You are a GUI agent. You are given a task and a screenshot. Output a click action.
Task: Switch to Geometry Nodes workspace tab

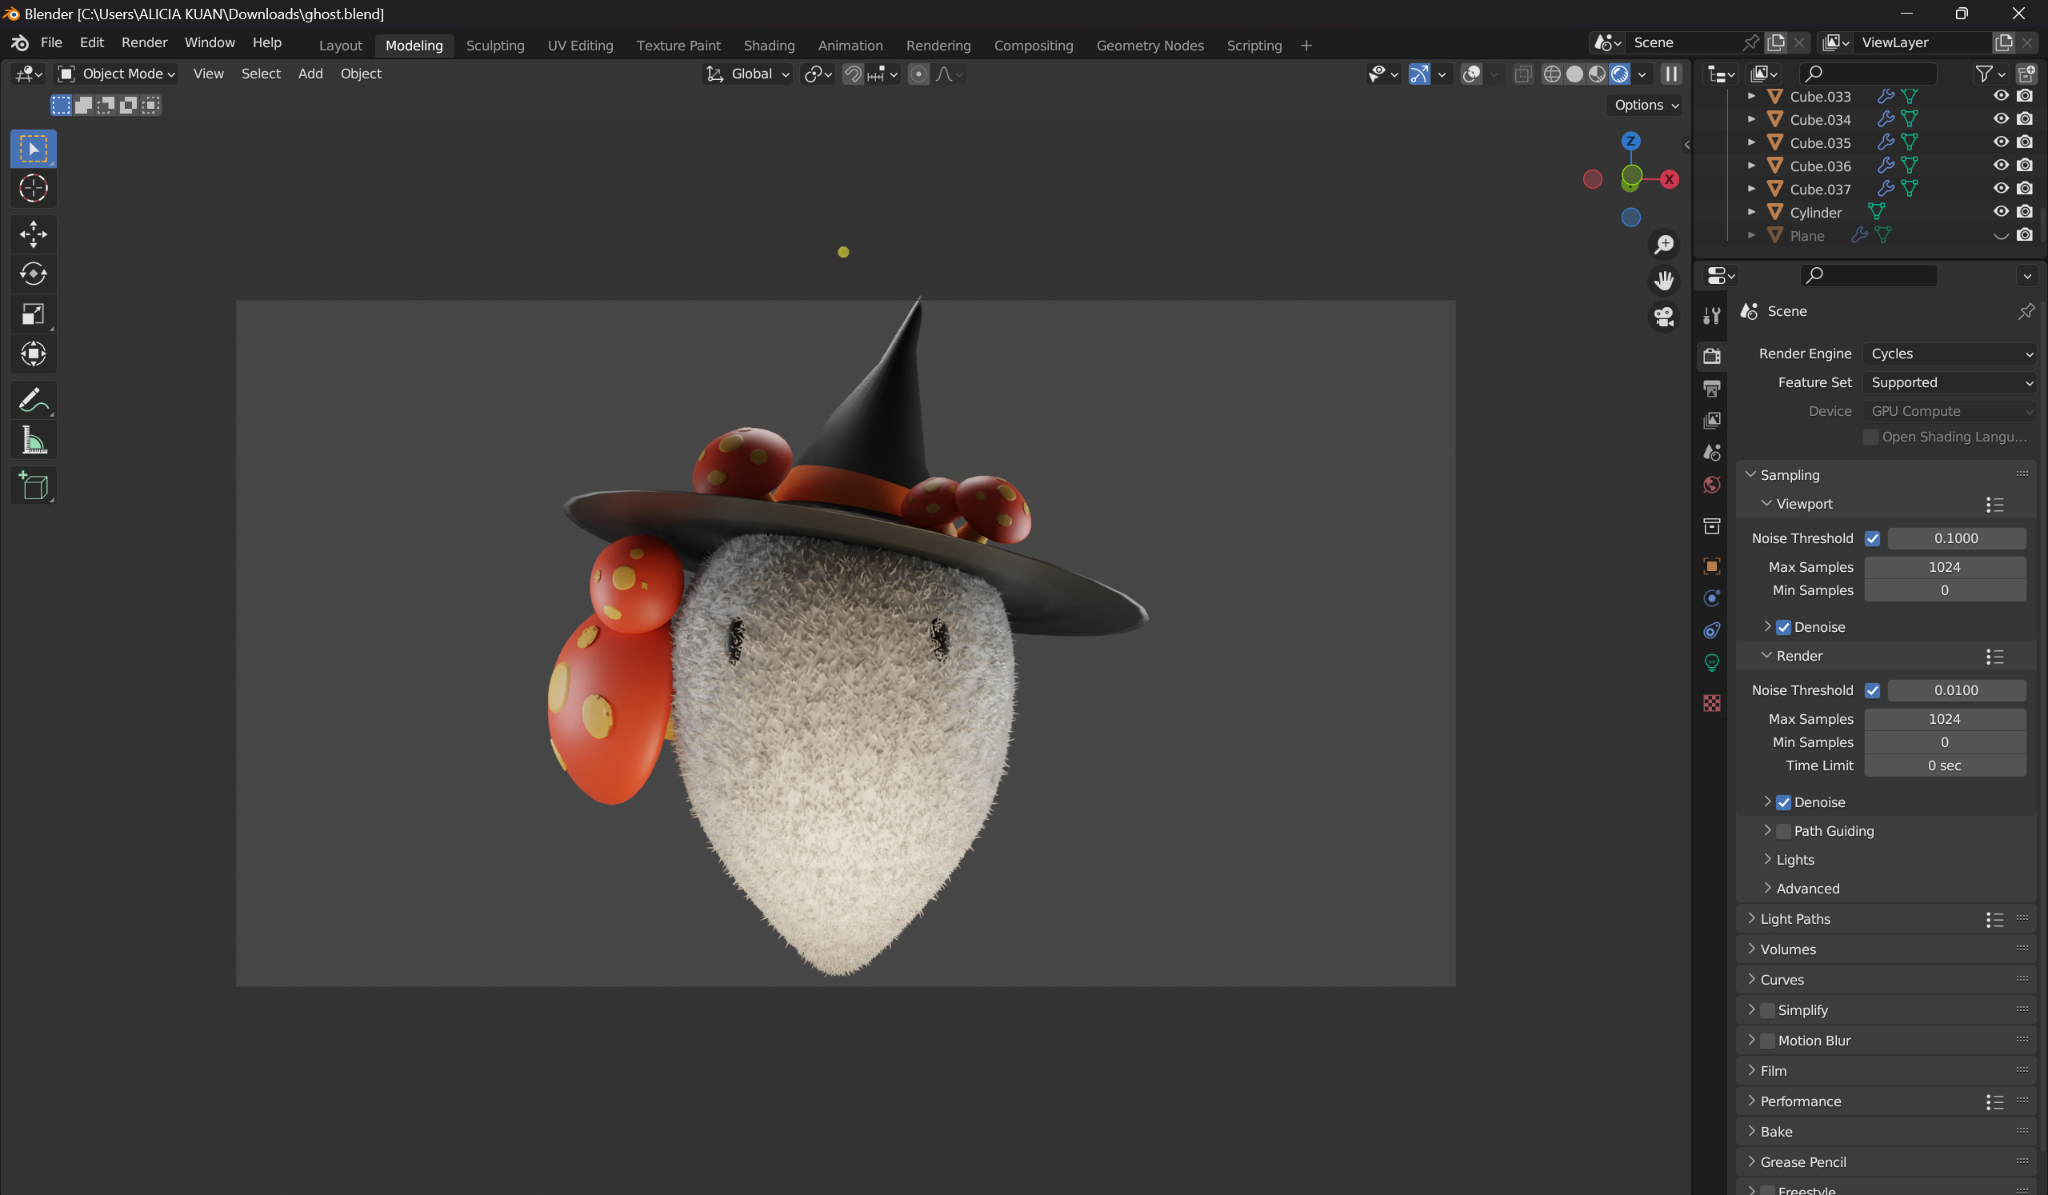click(1150, 45)
